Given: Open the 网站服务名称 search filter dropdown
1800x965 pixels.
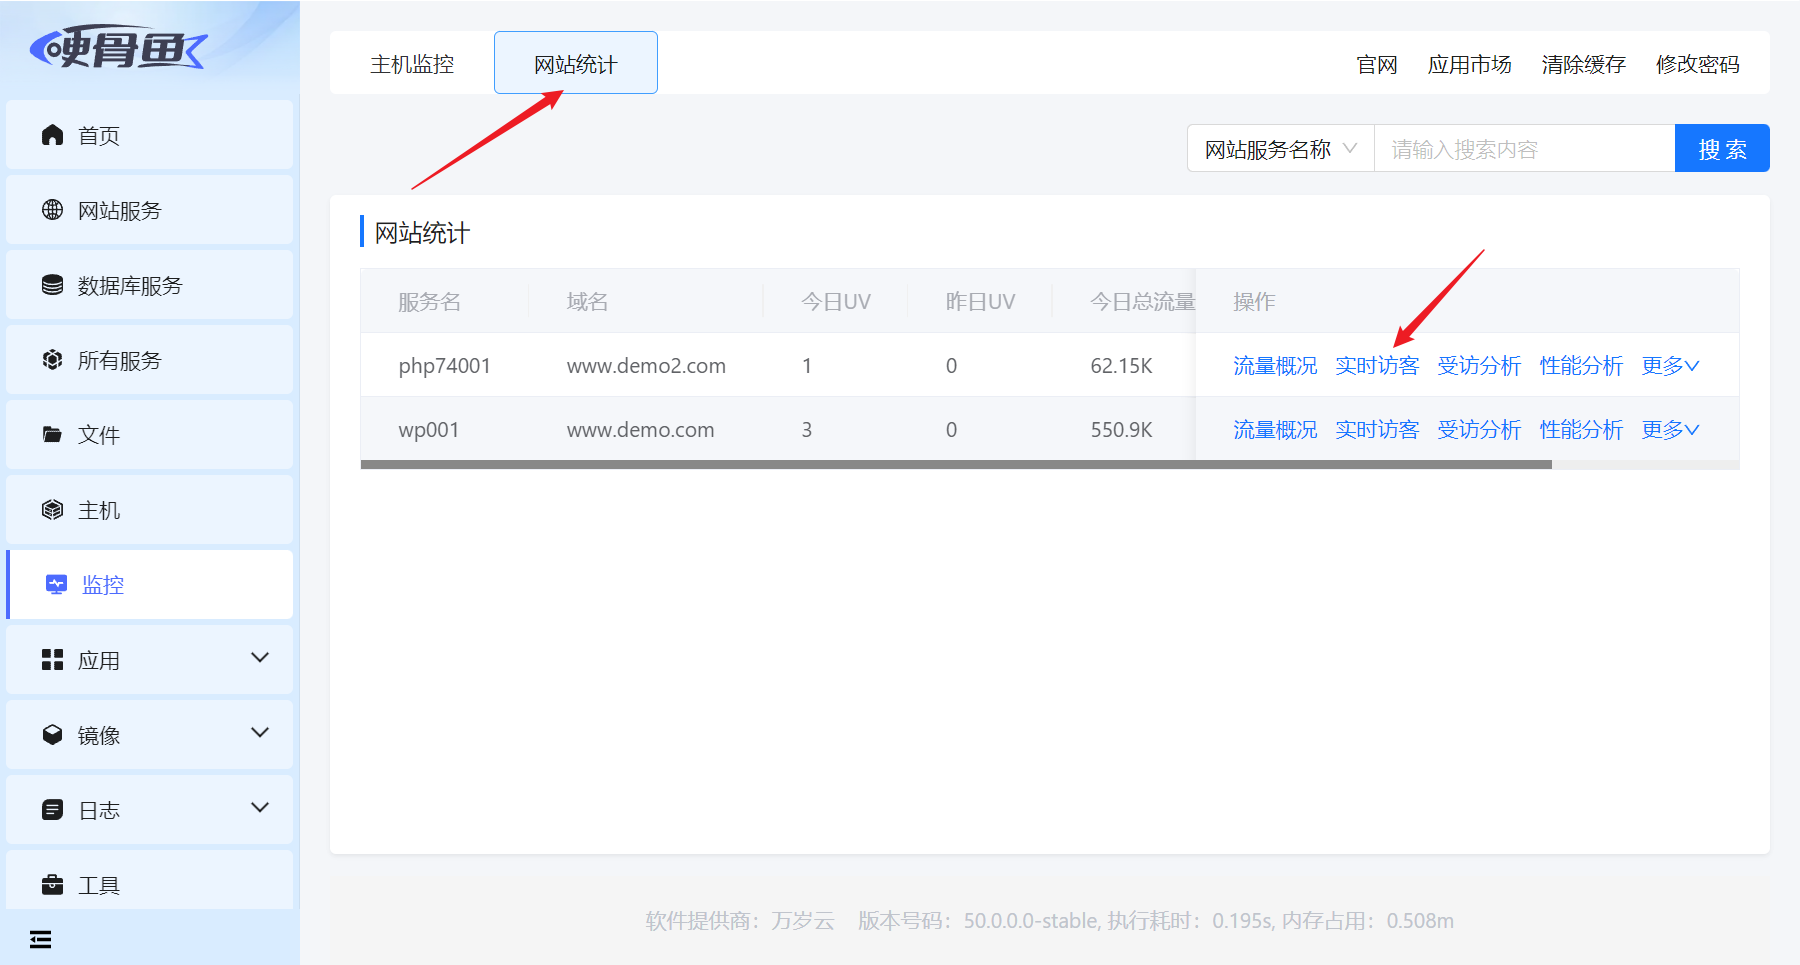Looking at the screenshot, I should (1281, 149).
